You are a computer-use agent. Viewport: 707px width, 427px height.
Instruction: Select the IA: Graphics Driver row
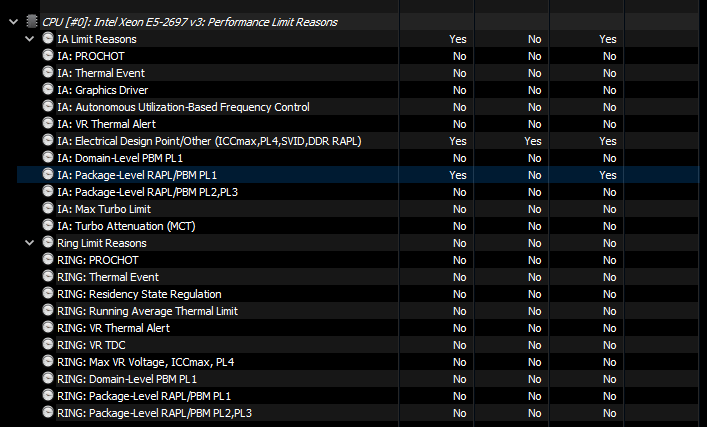click(102, 90)
